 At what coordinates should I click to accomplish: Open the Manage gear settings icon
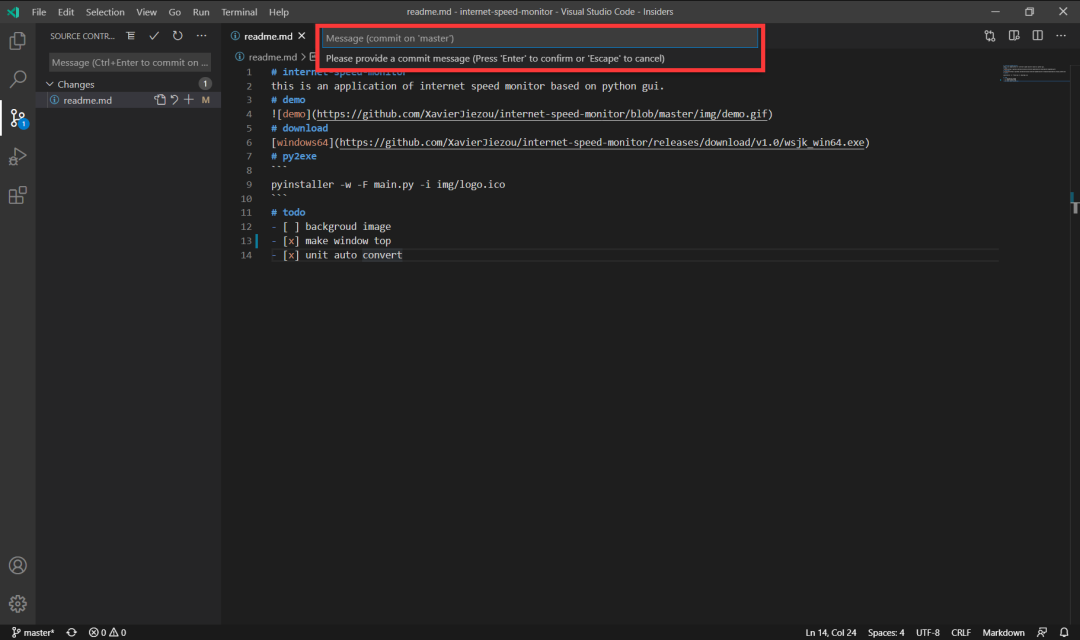[18, 604]
